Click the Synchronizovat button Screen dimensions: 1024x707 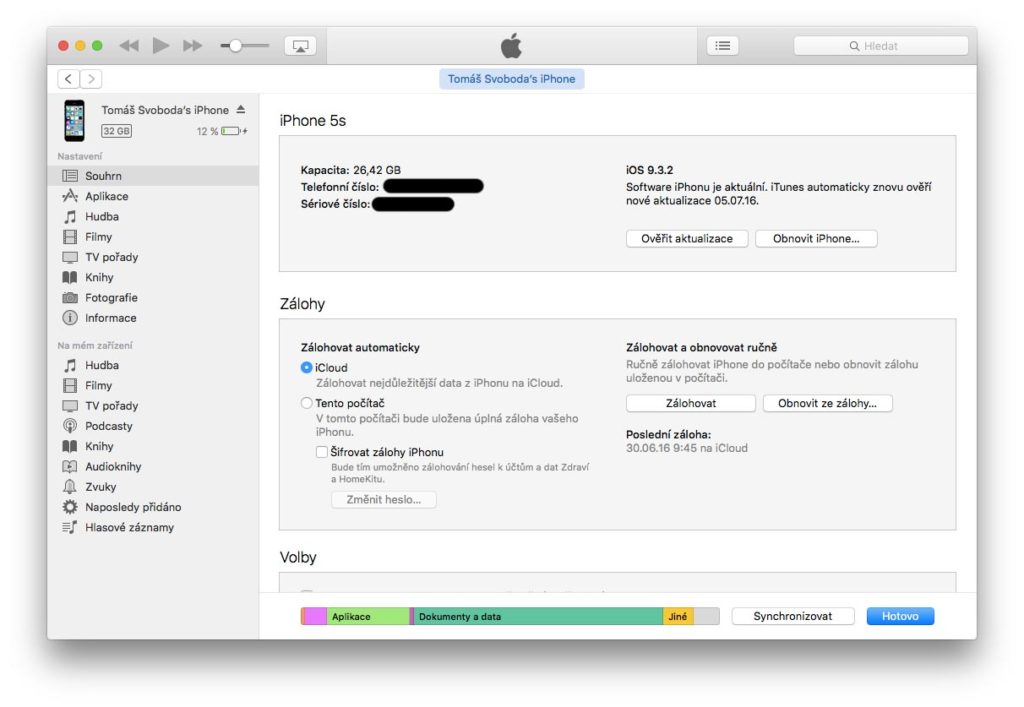click(x=793, y=616)
